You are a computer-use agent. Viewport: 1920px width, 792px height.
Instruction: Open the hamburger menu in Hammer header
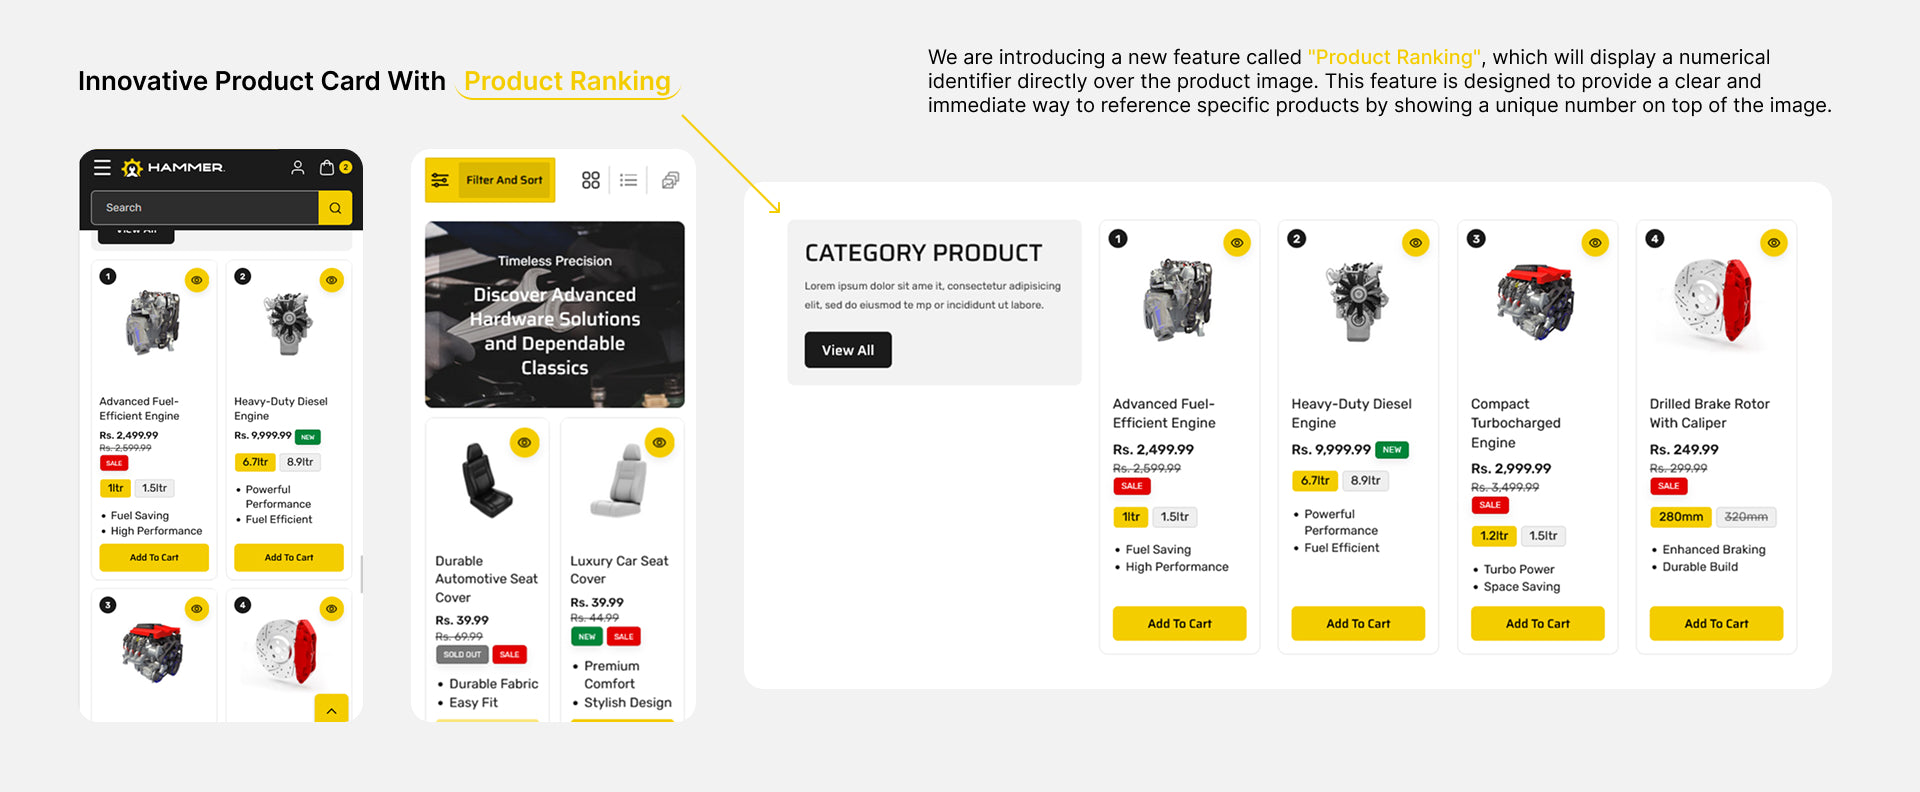point(102,168)
